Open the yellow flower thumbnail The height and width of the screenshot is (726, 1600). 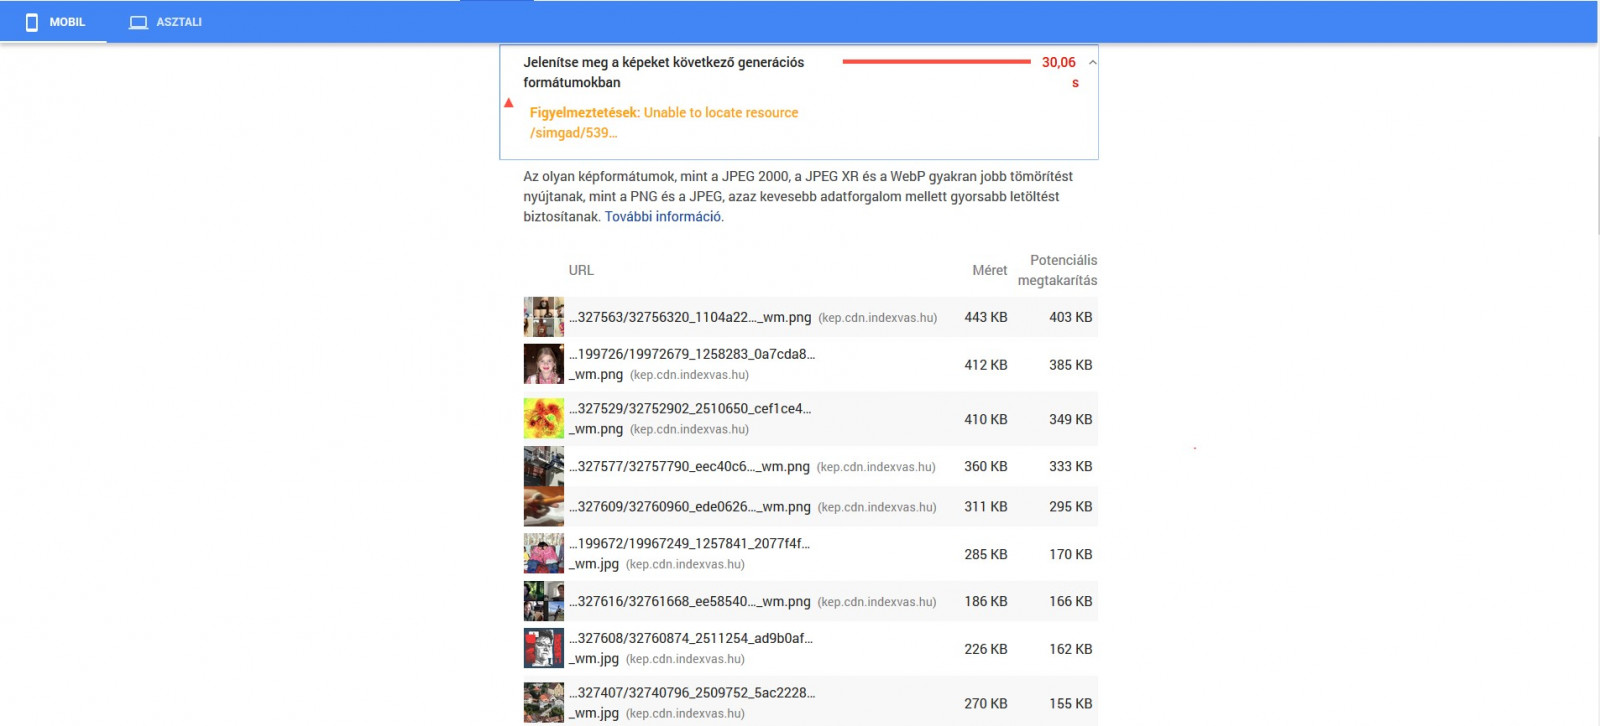[x=544, y=419]
